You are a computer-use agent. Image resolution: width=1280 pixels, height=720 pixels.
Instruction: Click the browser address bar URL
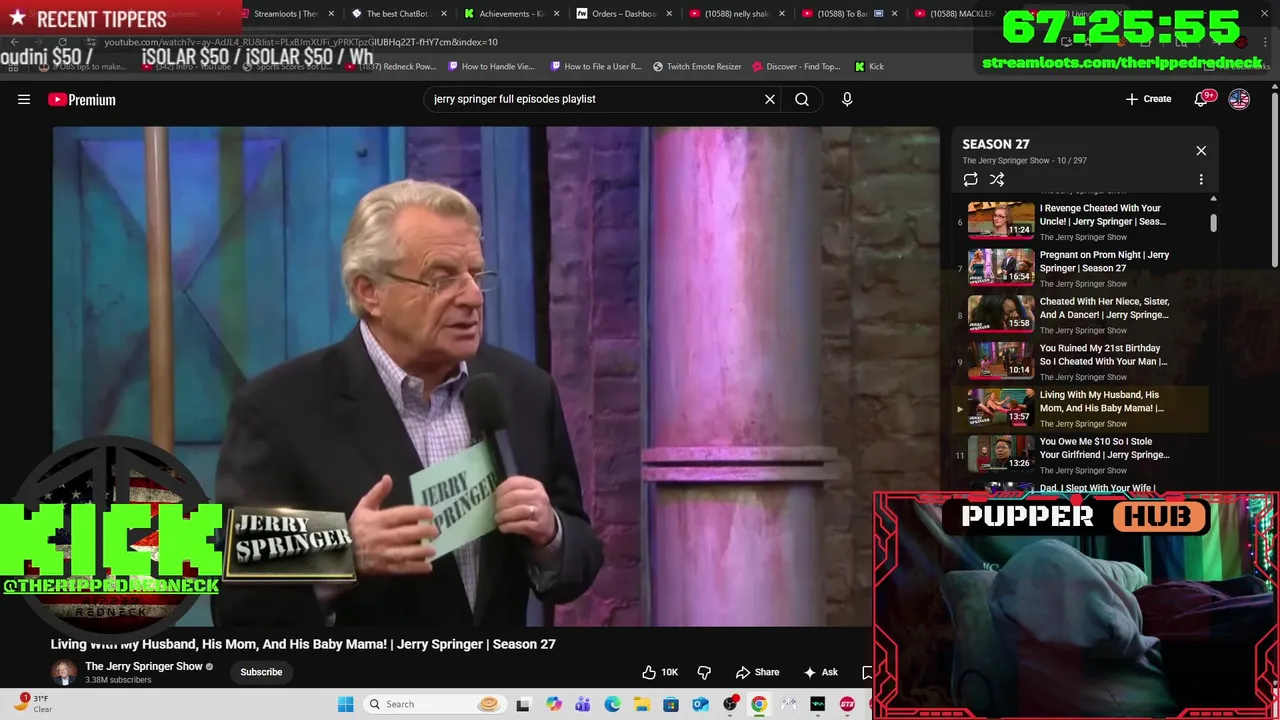click(x=300, y=42)
